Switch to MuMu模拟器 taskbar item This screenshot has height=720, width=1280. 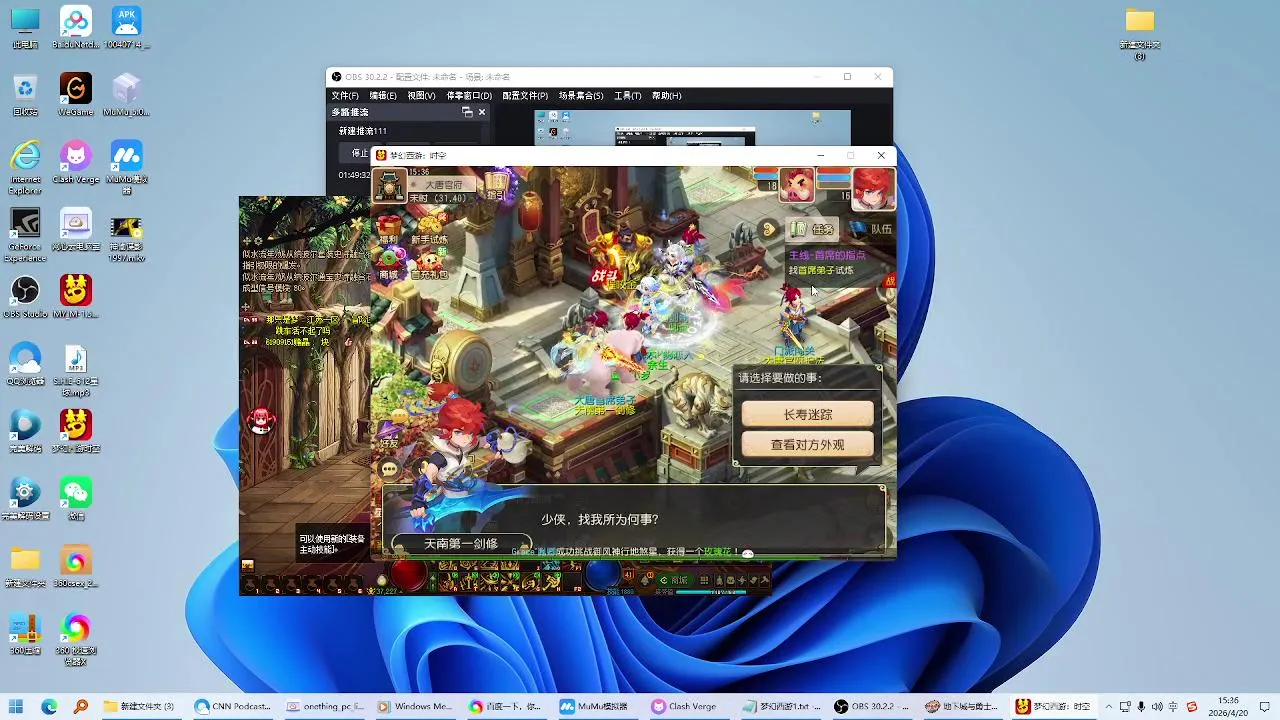tap(595, 706)
